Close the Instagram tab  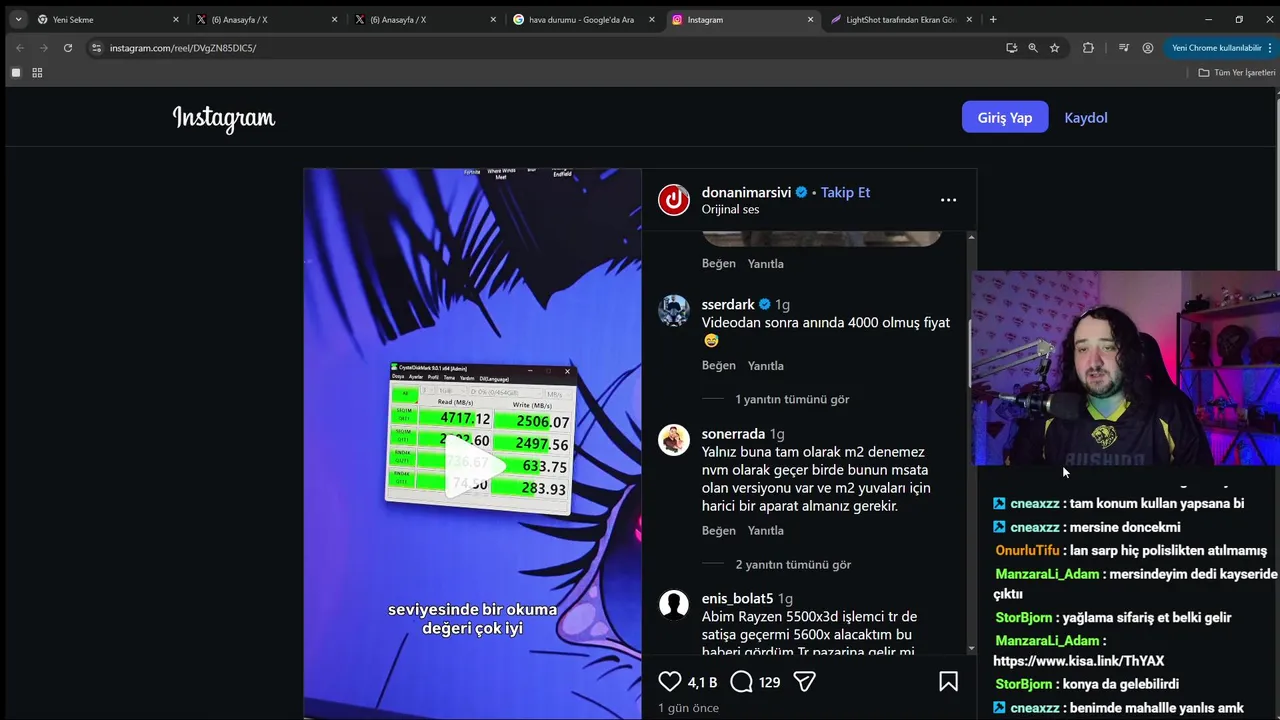coord(810,19)
